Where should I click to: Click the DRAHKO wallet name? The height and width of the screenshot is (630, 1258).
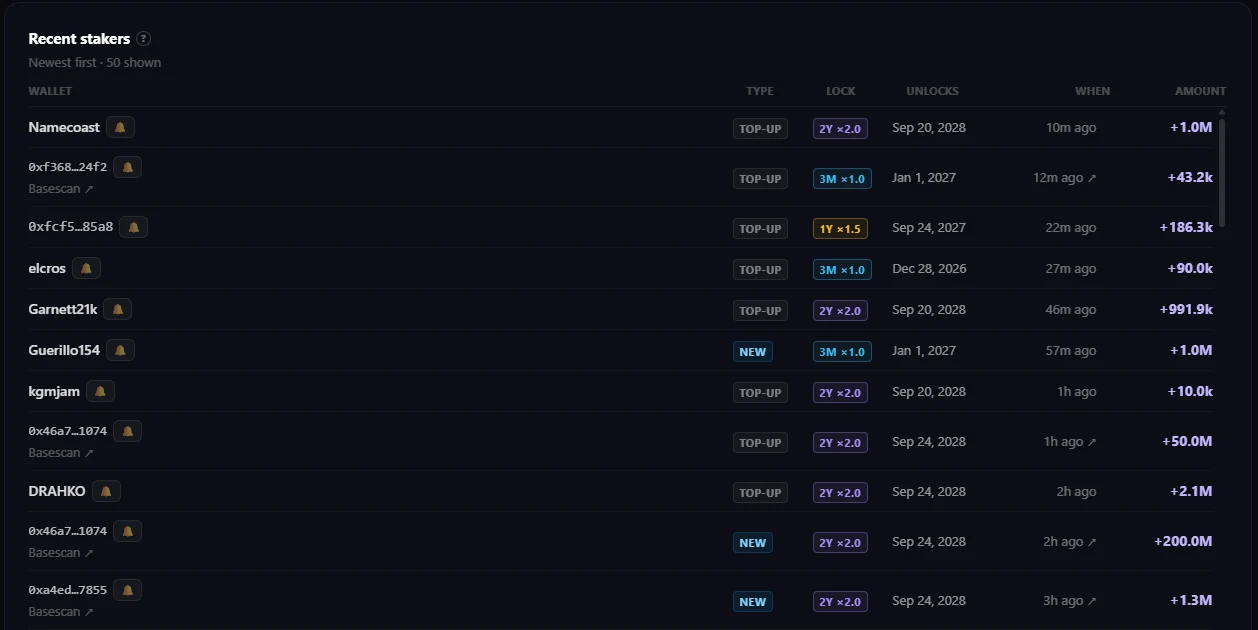[x=57, y=492]
